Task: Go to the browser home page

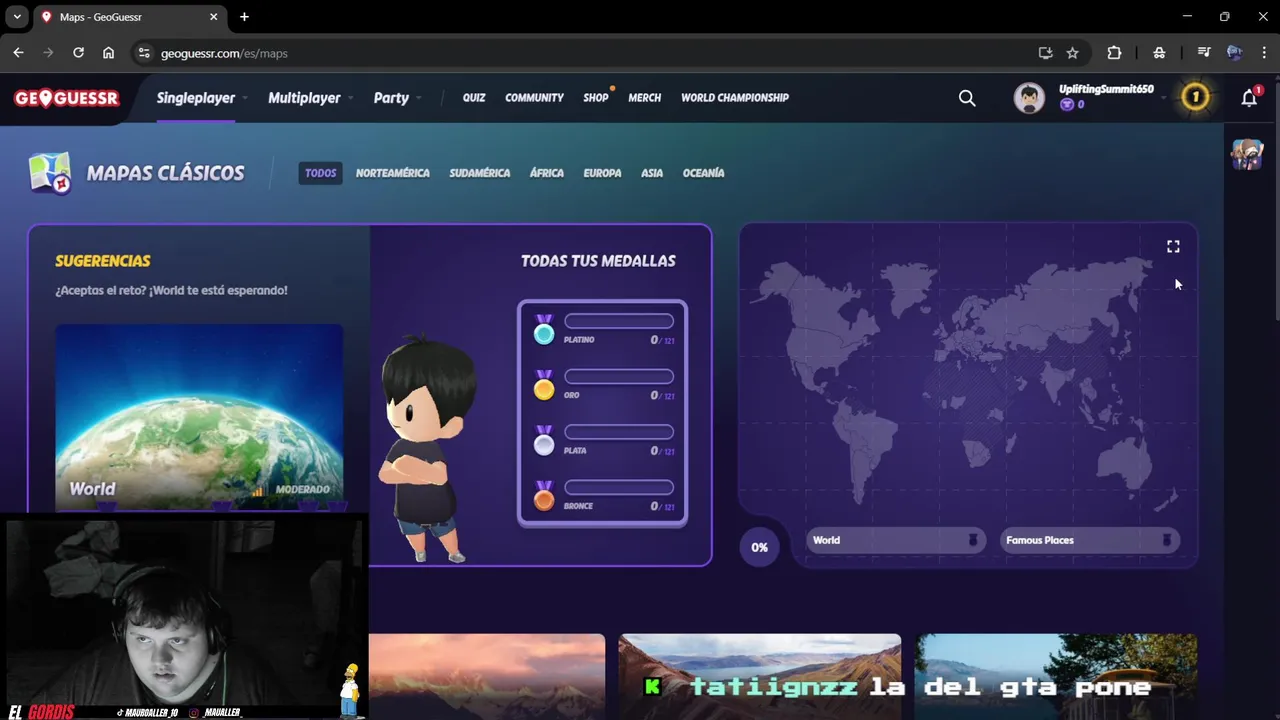Action: pyautogui.click(x=108, y=53)
